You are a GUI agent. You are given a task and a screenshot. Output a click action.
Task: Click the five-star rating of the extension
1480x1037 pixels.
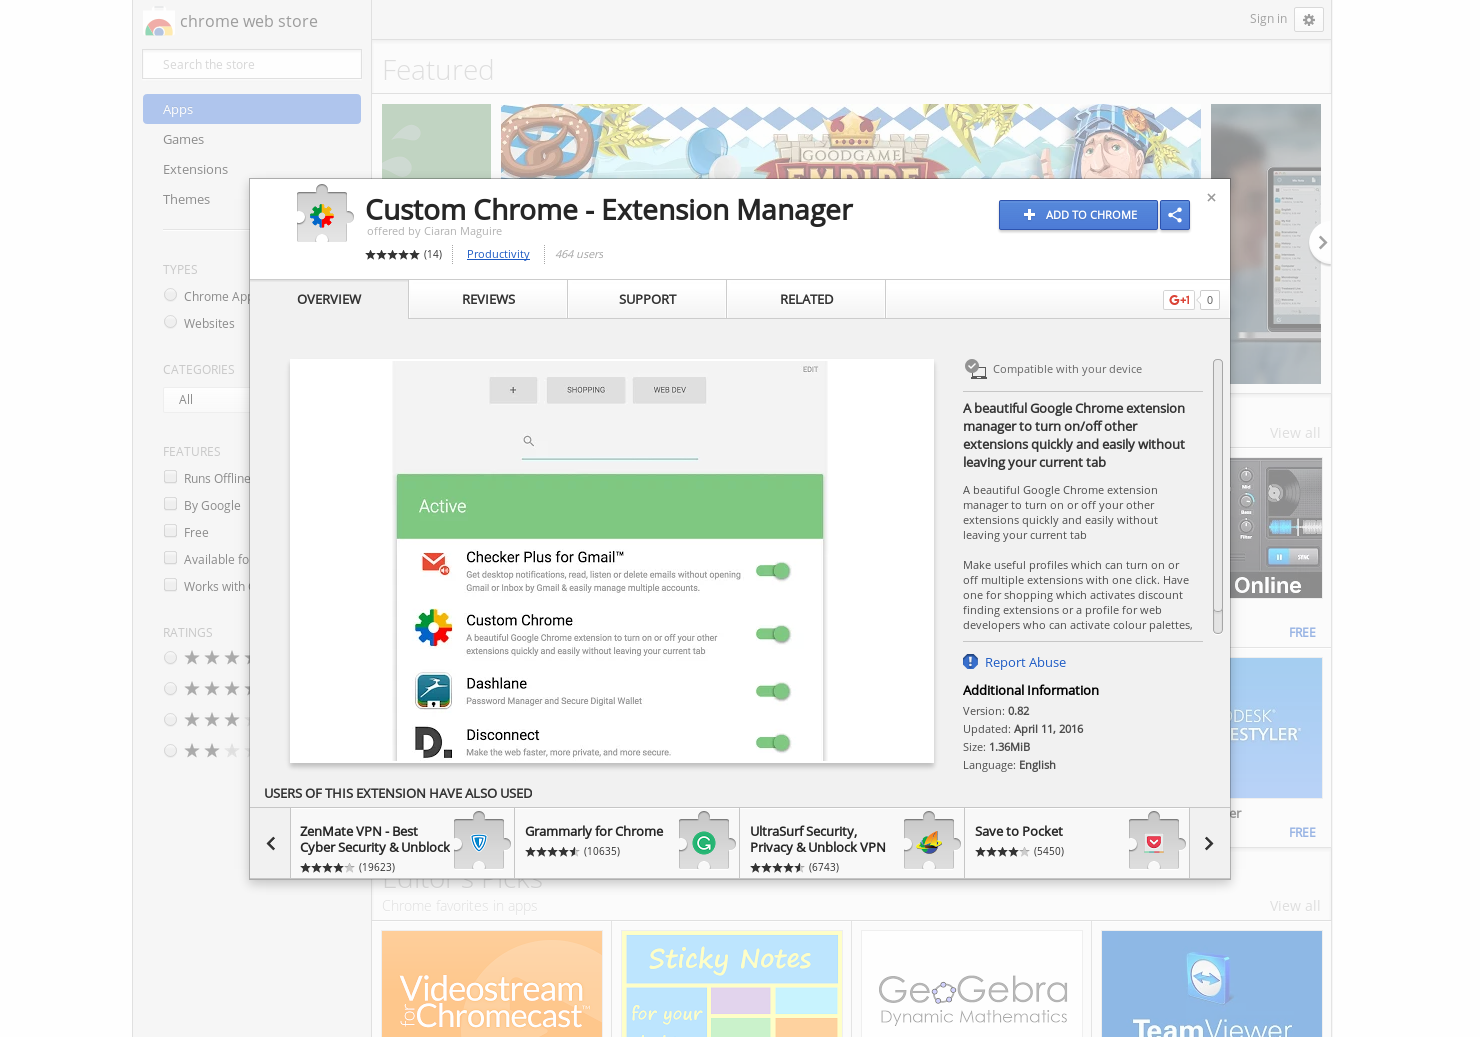click(392, 255)
